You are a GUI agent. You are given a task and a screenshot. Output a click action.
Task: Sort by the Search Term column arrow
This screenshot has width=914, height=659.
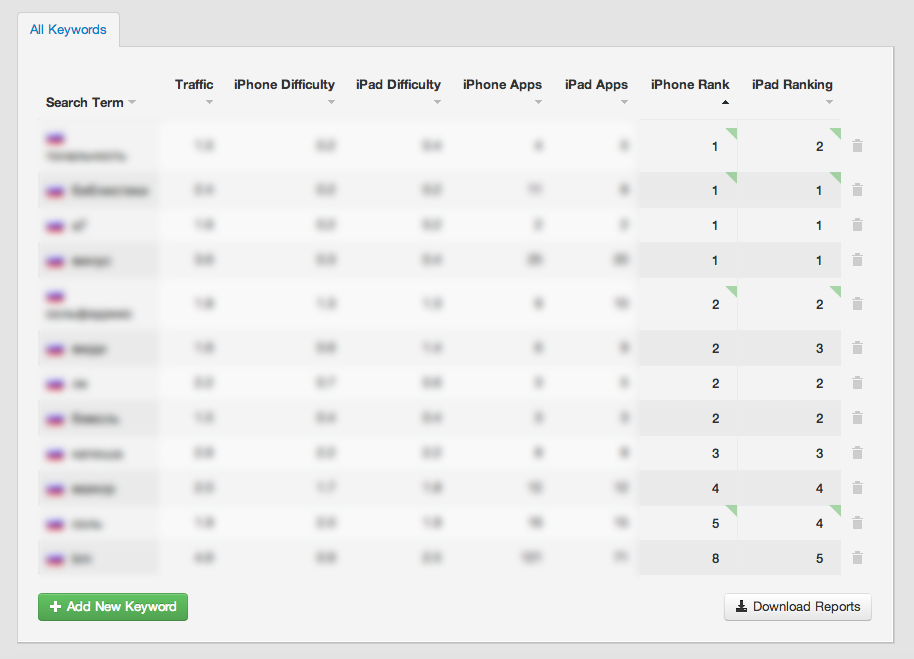(x=132, y=103)
